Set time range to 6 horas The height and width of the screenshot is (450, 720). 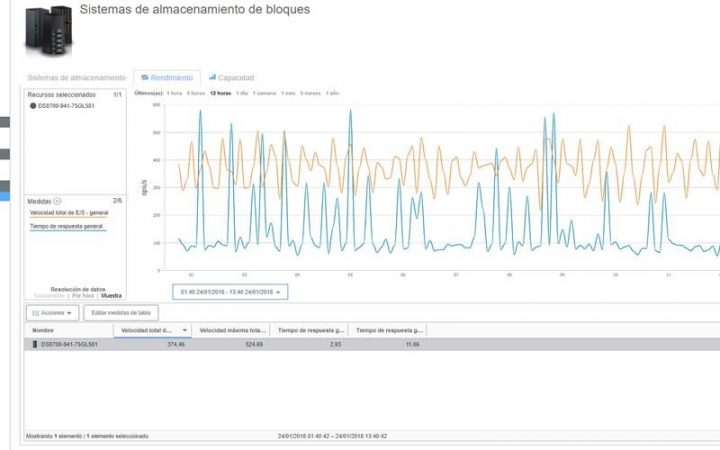(x=196, y=93)
